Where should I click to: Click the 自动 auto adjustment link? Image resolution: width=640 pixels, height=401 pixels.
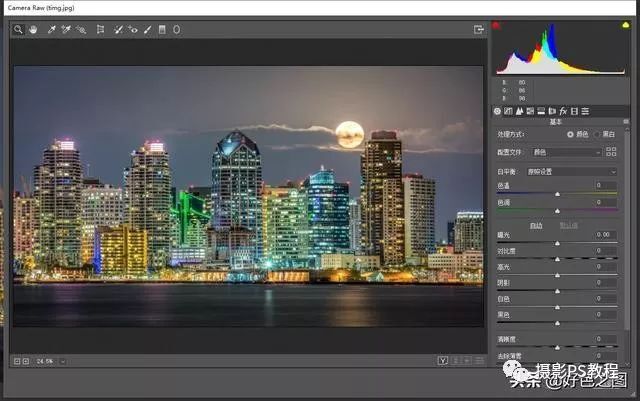click(537, 225)
